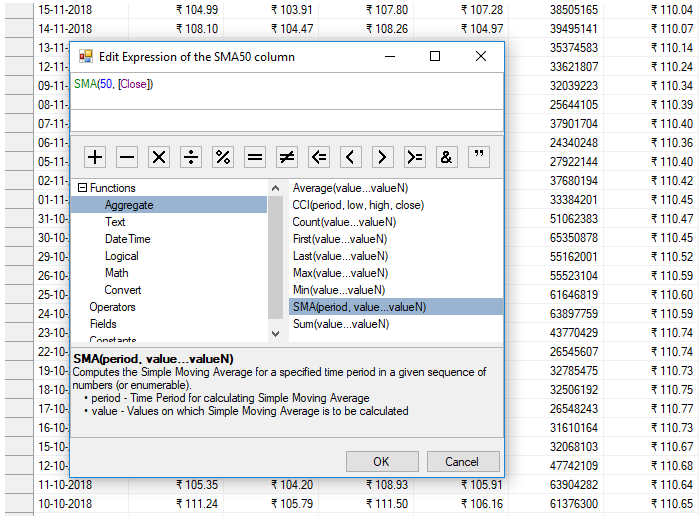699x518 pixels.
Task: Select the Text function category
Action: click(x=115, y=222)
